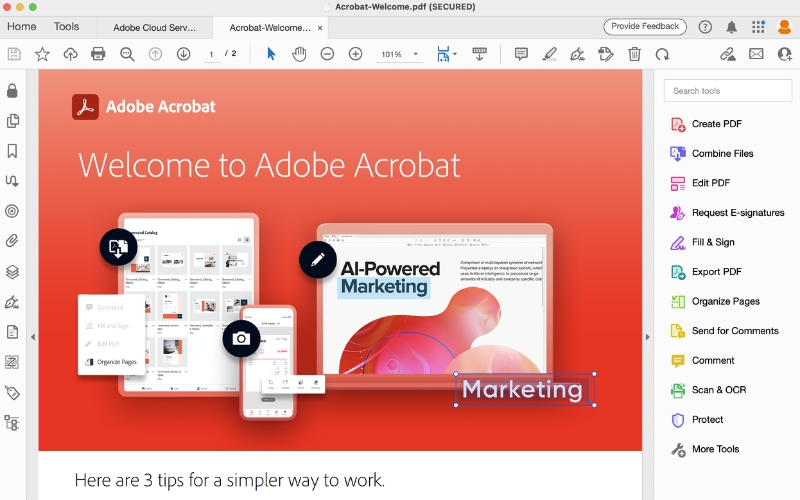Choose the arrow selection tool
This screenshot has width=800, height=500.
click(271, 54)
